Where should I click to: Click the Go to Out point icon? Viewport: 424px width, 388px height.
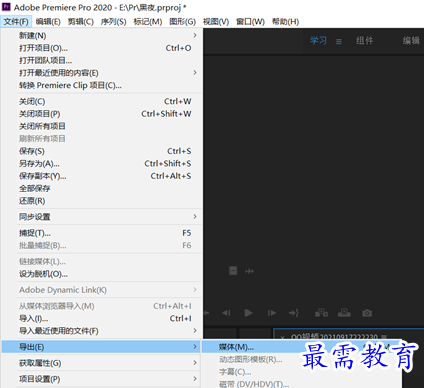pyautogui.click(x=294, y=313)
